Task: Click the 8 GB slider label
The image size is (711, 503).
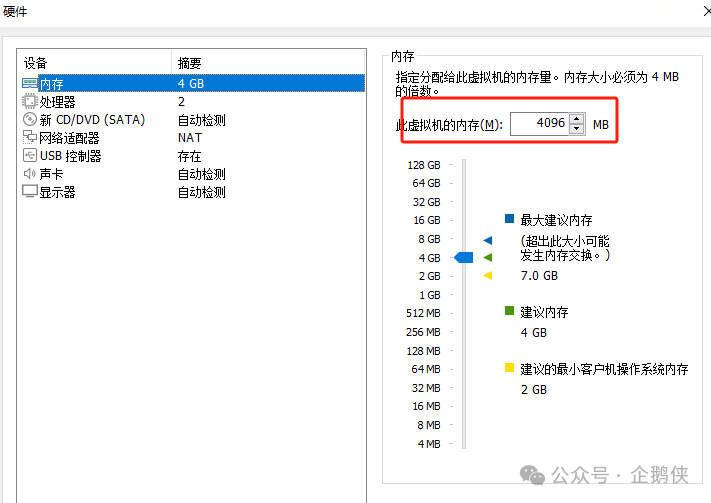Action: tap(429, 239)
